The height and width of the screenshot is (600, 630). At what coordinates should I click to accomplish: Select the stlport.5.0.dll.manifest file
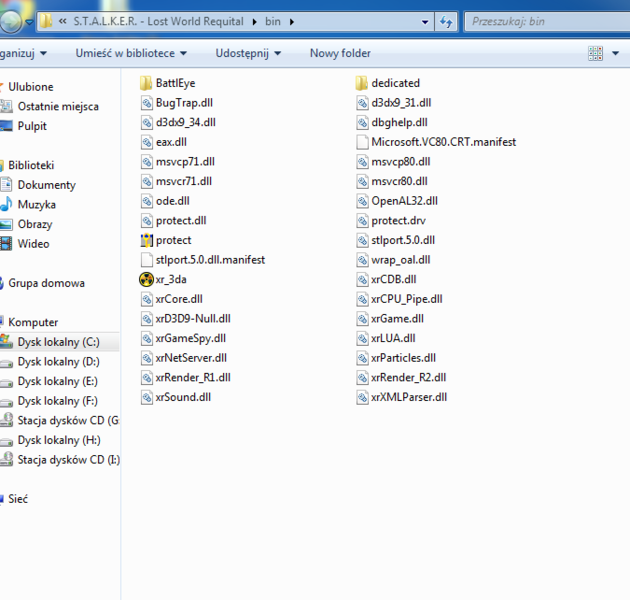coord(209,260)
